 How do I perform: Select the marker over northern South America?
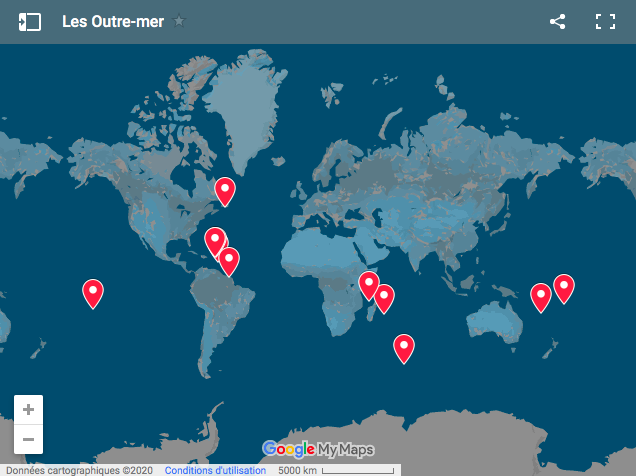[229, 260]
